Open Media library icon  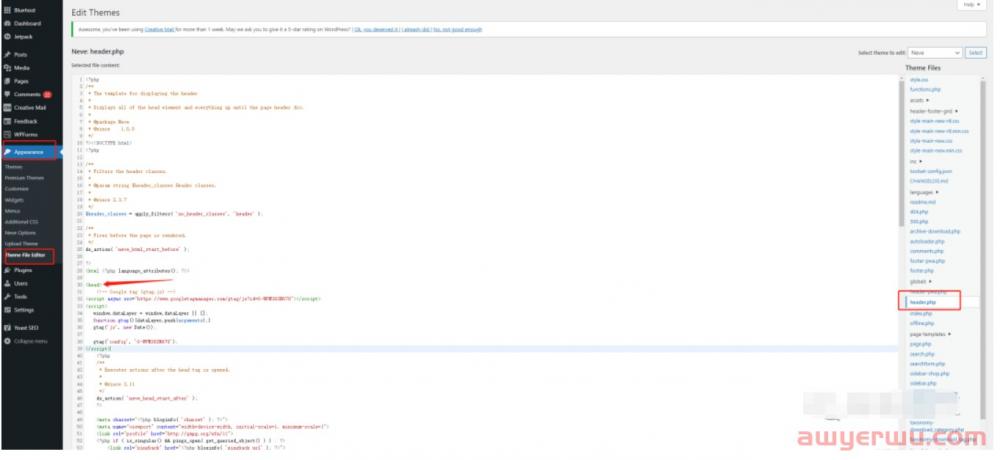coord(7,67)
